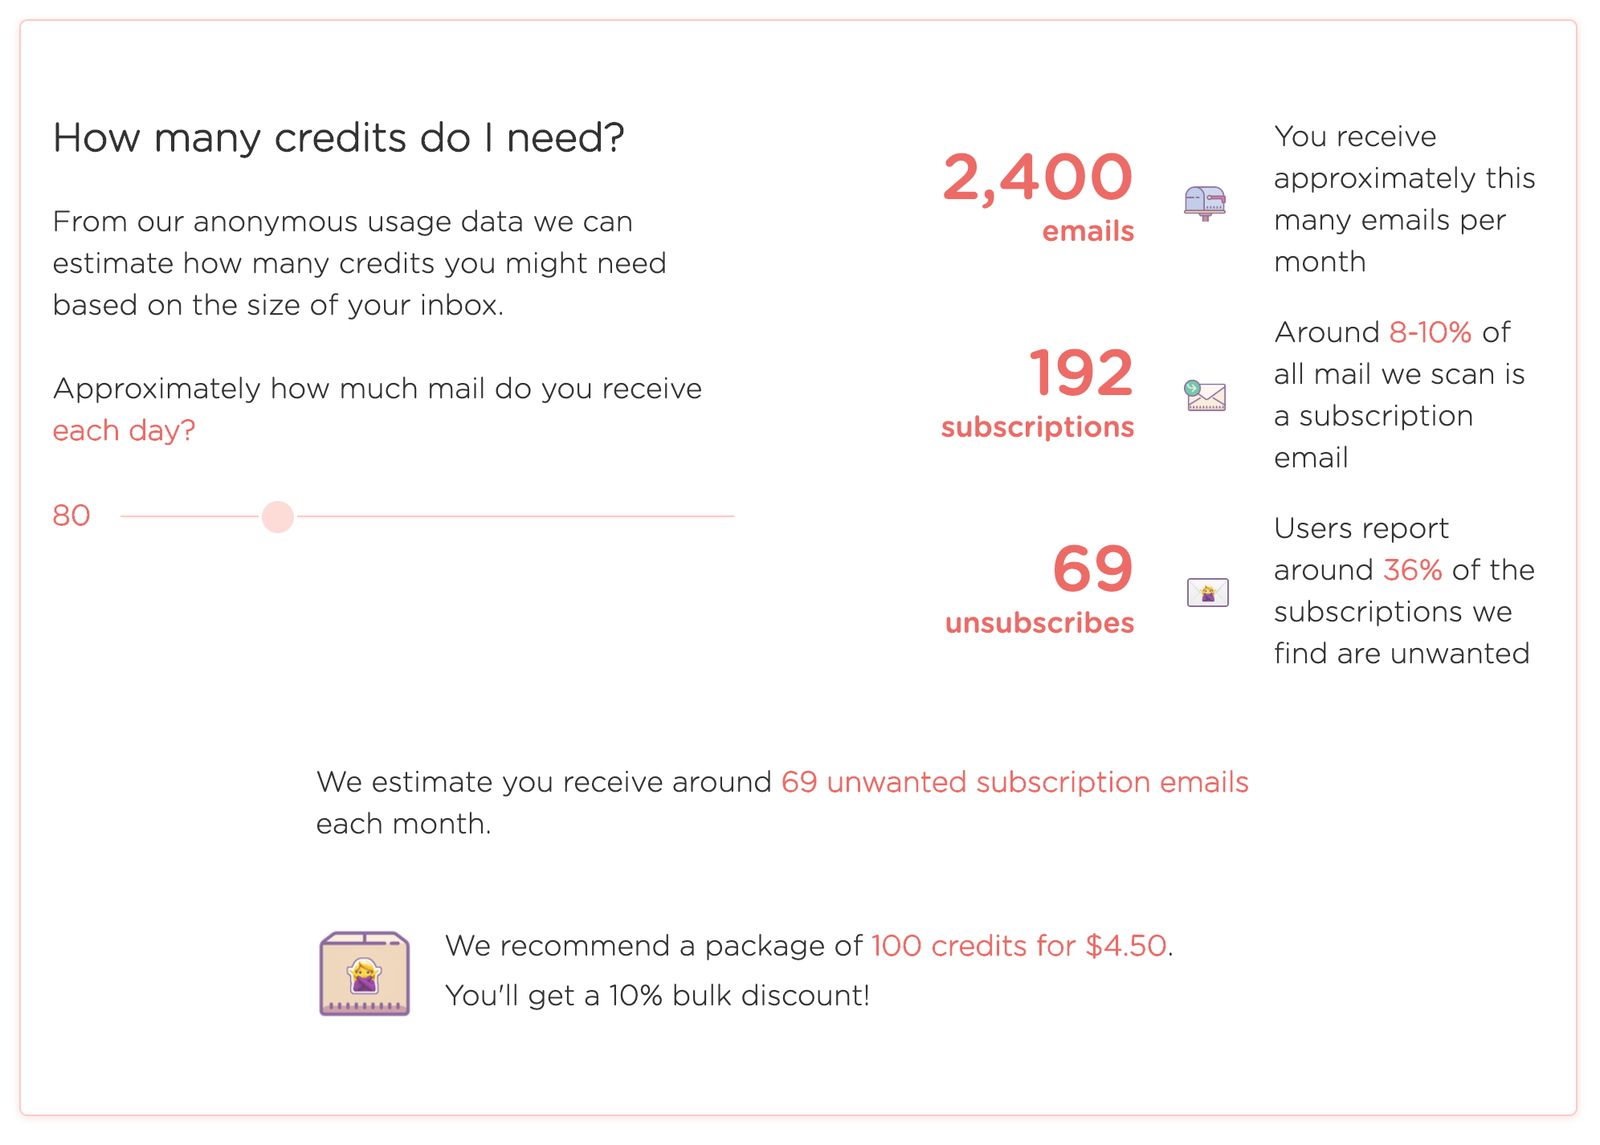Click the slider value label 80
The height and width of the screenshot is (1145, 1600).
coord(72,516)
